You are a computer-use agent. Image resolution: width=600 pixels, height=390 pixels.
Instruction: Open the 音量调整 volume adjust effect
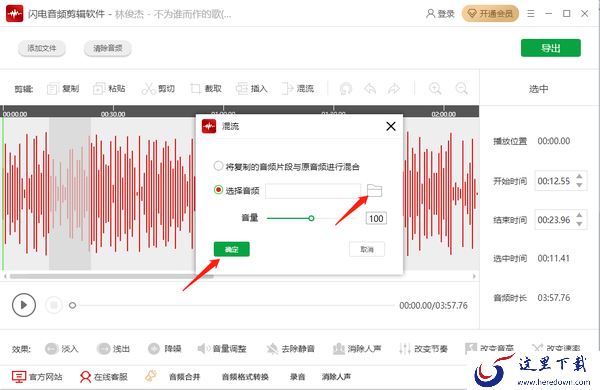click(222, 349)
